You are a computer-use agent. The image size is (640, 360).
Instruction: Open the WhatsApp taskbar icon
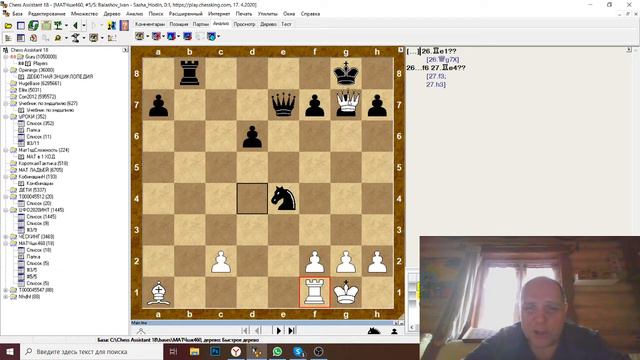pos(277,351)
